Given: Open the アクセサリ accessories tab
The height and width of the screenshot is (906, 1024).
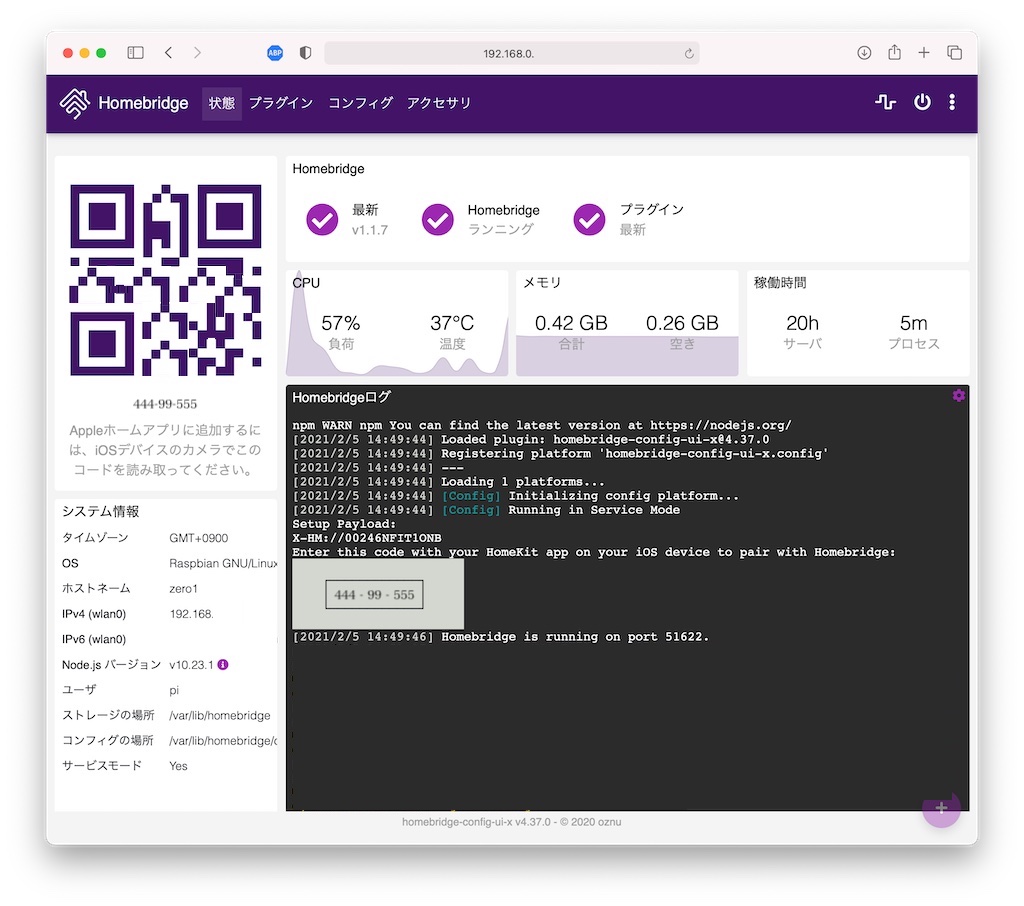Looking at the screenshot, I should (438, 103).
